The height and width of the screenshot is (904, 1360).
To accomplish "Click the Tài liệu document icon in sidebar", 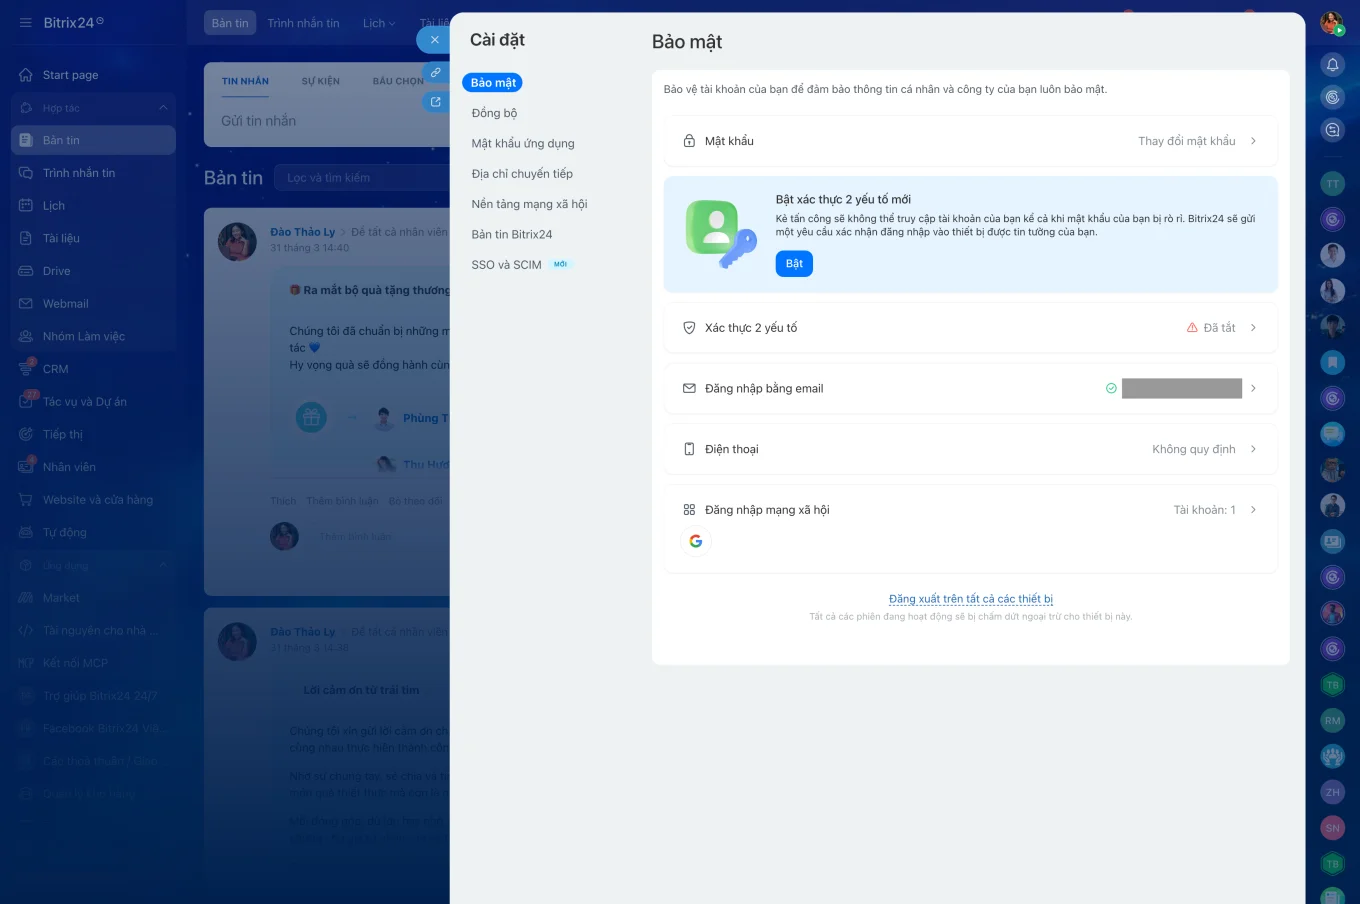I will 26,238.
